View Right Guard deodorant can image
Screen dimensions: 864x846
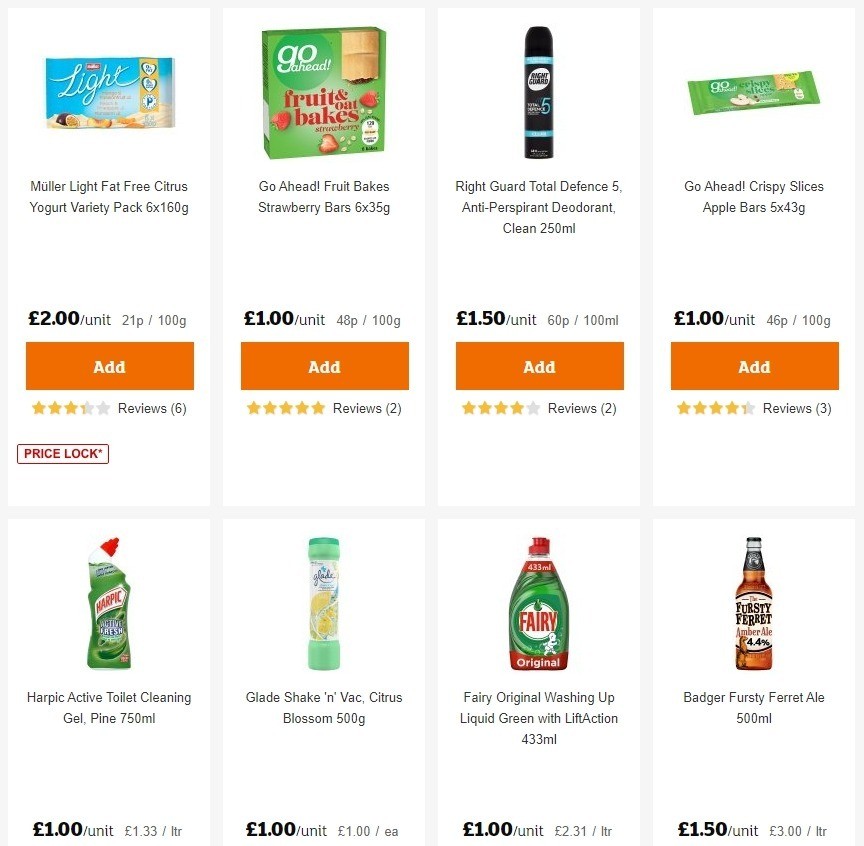539,92
